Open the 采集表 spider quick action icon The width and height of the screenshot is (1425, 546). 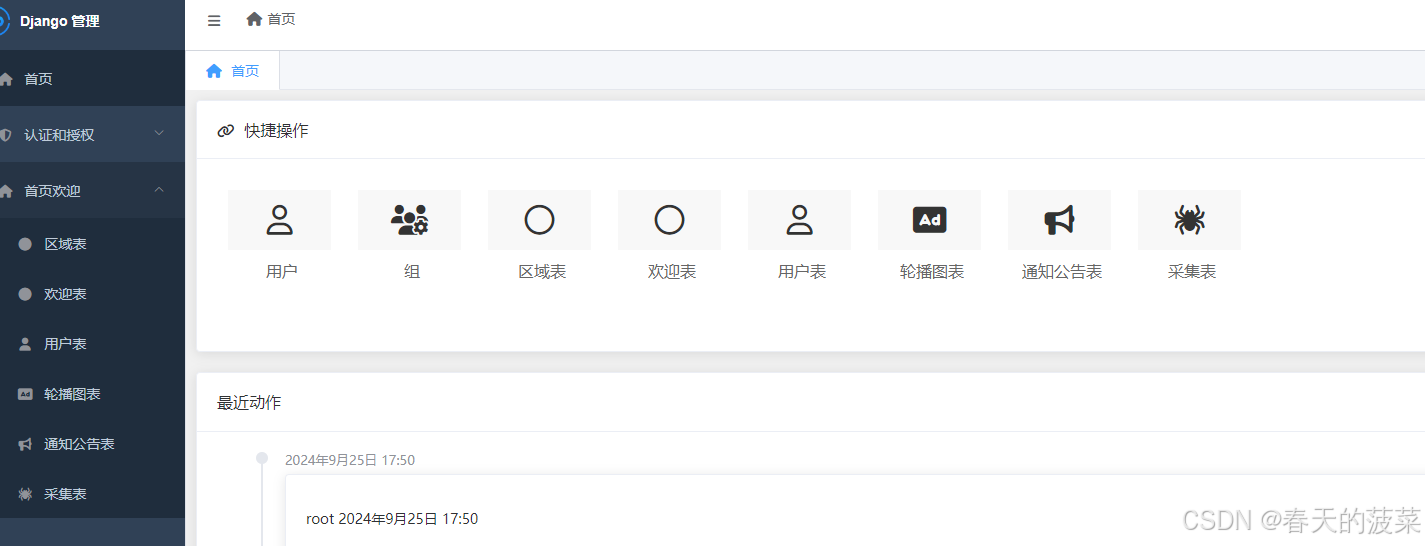(x=1190, y=220)
